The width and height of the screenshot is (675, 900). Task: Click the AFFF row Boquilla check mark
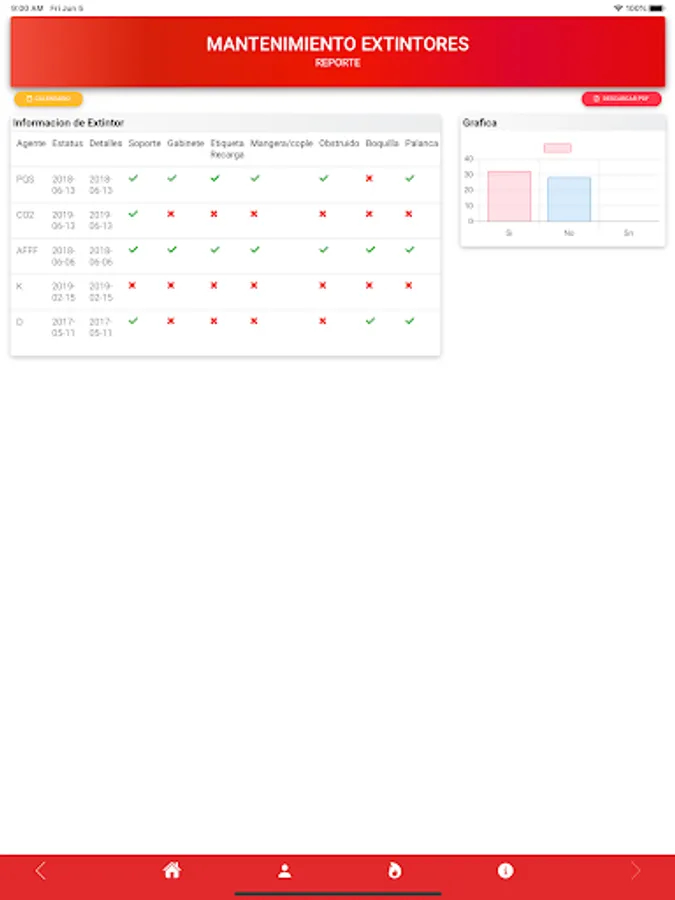(370, 250)
